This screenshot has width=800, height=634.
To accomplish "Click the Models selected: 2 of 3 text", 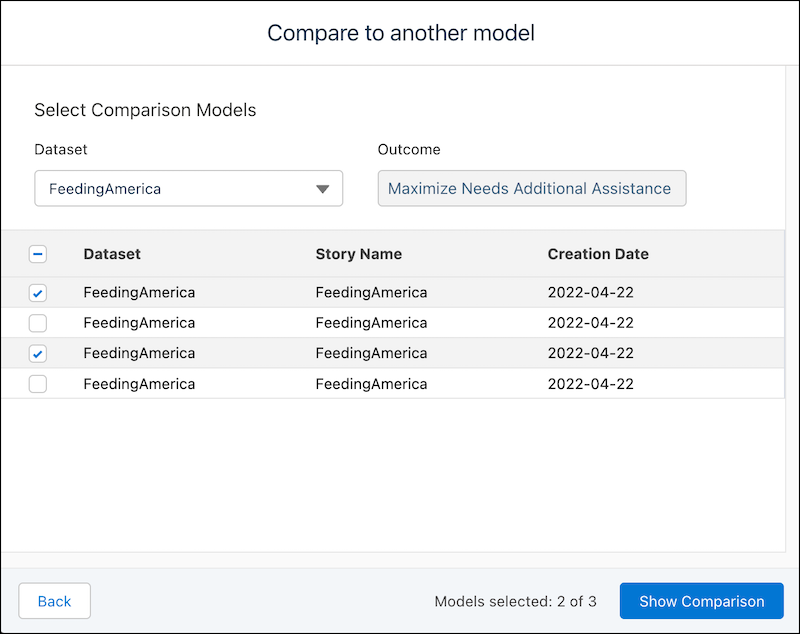I will pyautogui.click(x=515, y=601).
